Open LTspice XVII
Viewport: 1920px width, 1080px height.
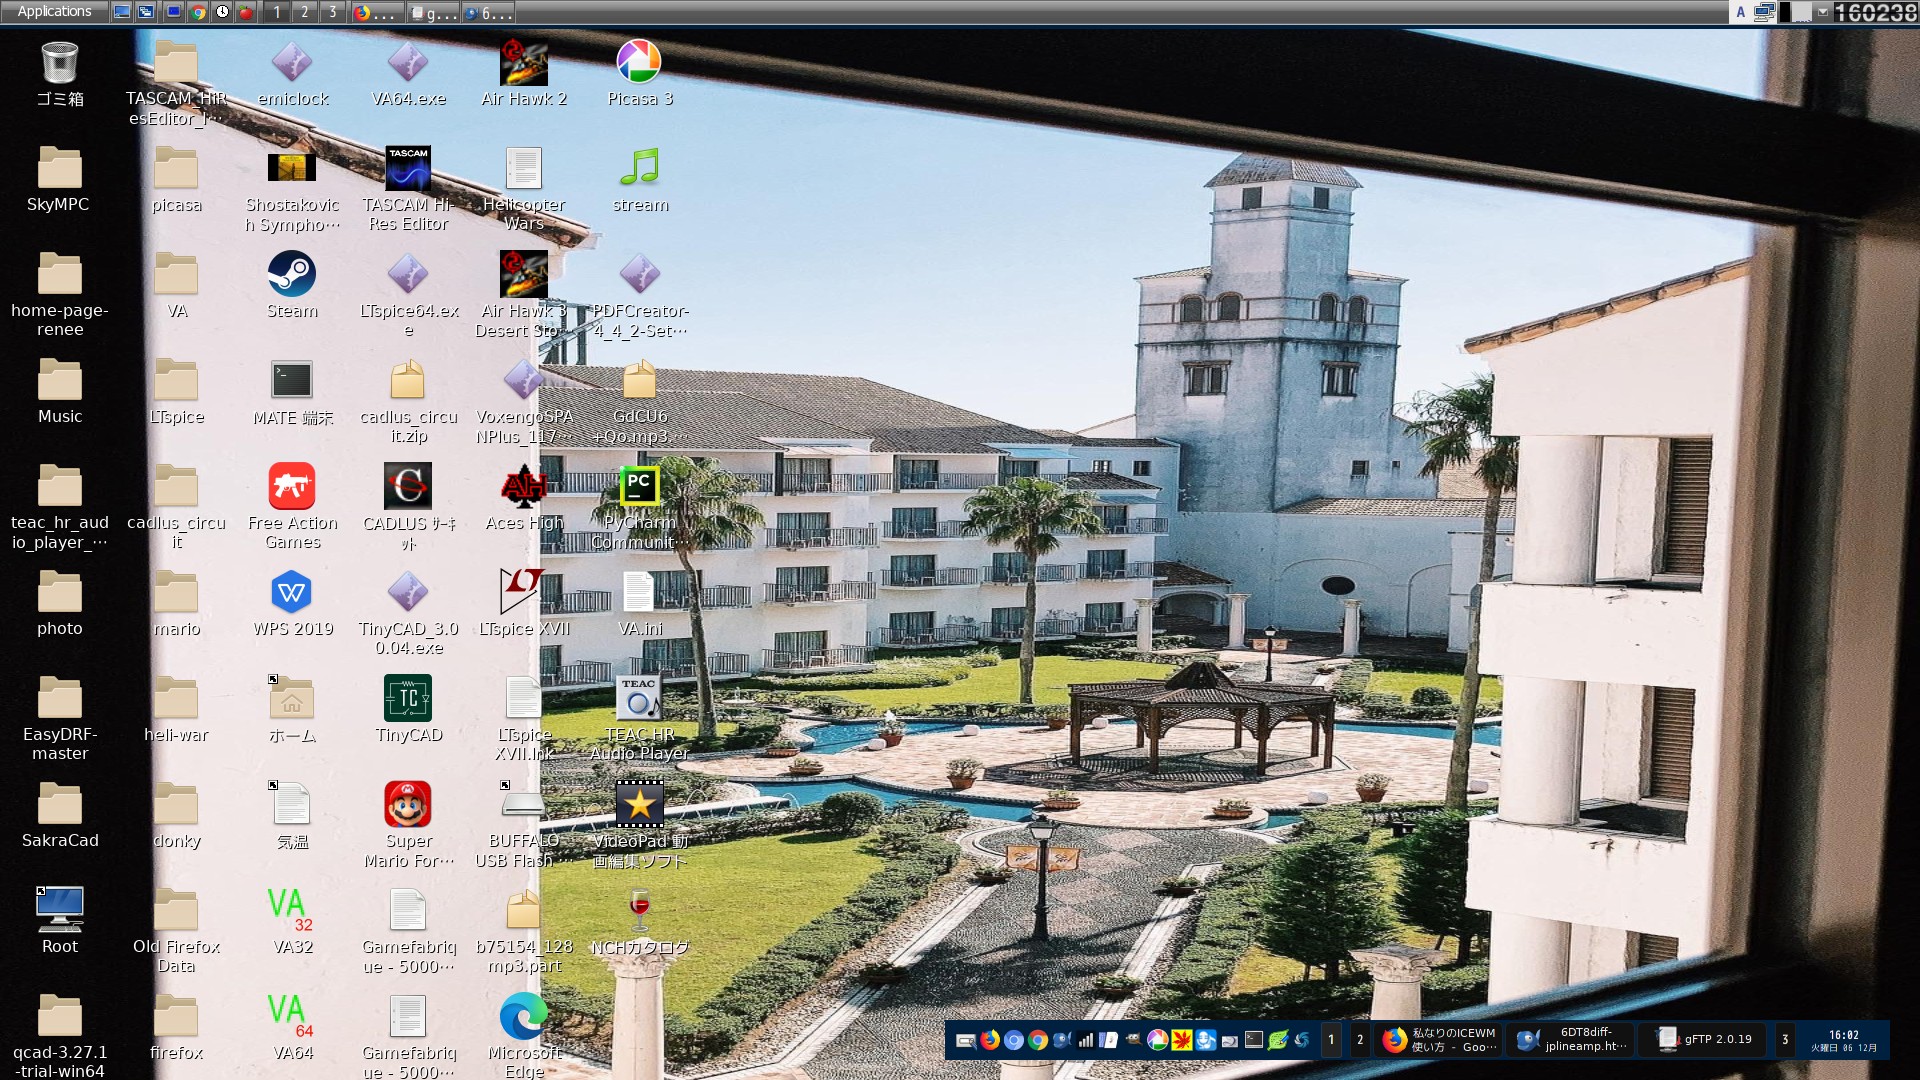(523, 590)
